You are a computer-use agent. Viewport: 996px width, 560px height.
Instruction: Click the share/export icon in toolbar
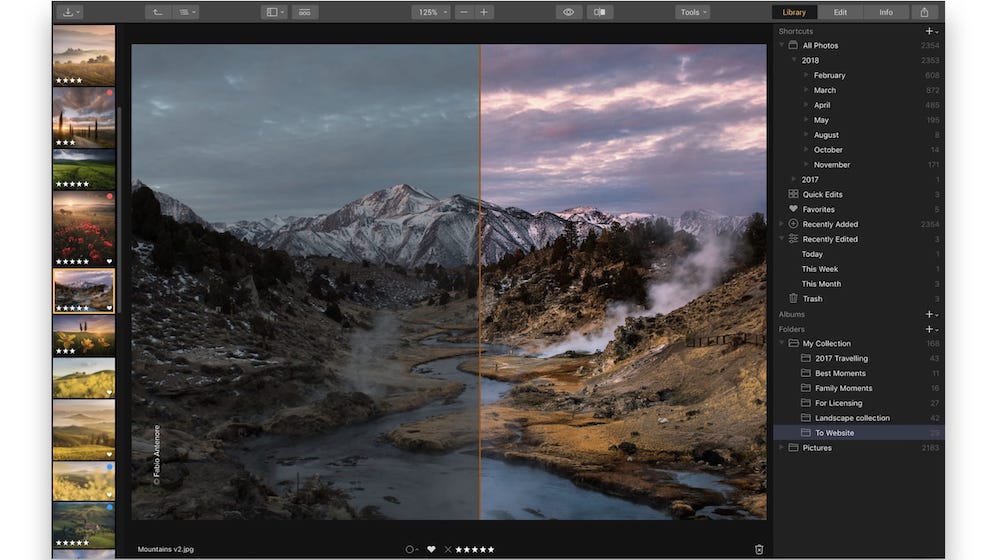click(924, 12)
